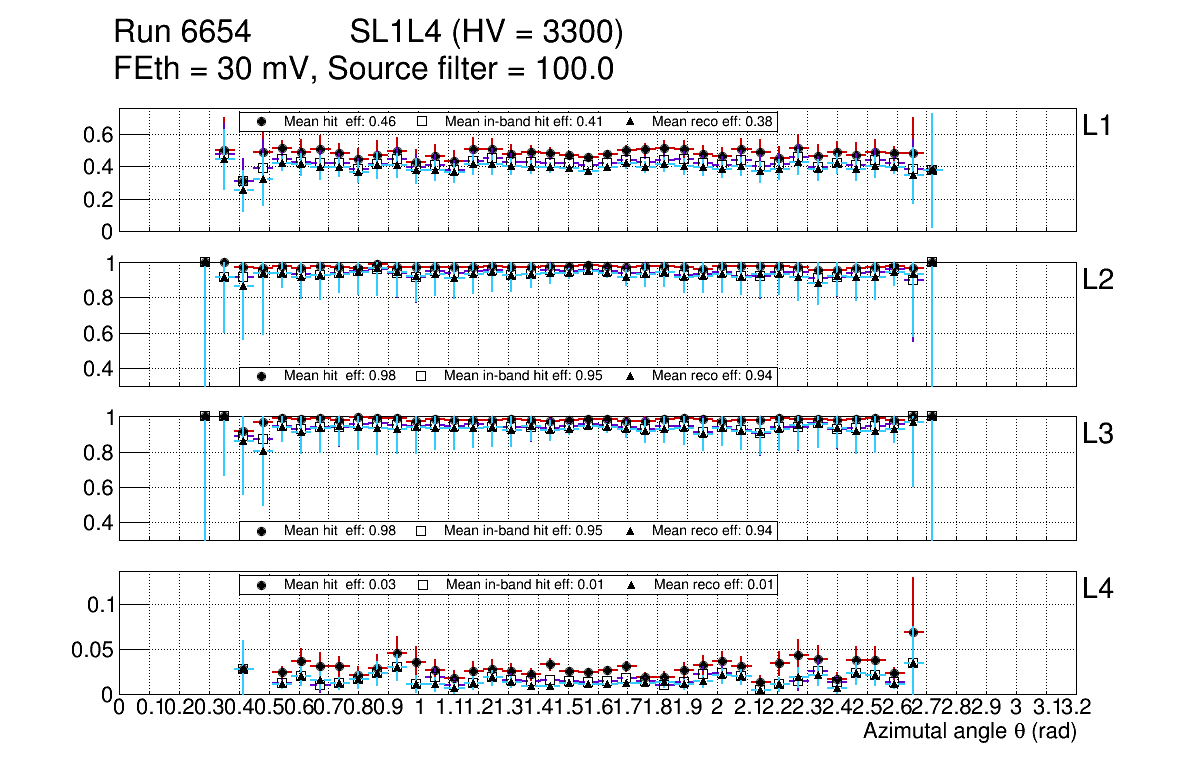Select the L2 panel label
Viewport: 1196px width, 772px height.
(x=1098, y=280)
